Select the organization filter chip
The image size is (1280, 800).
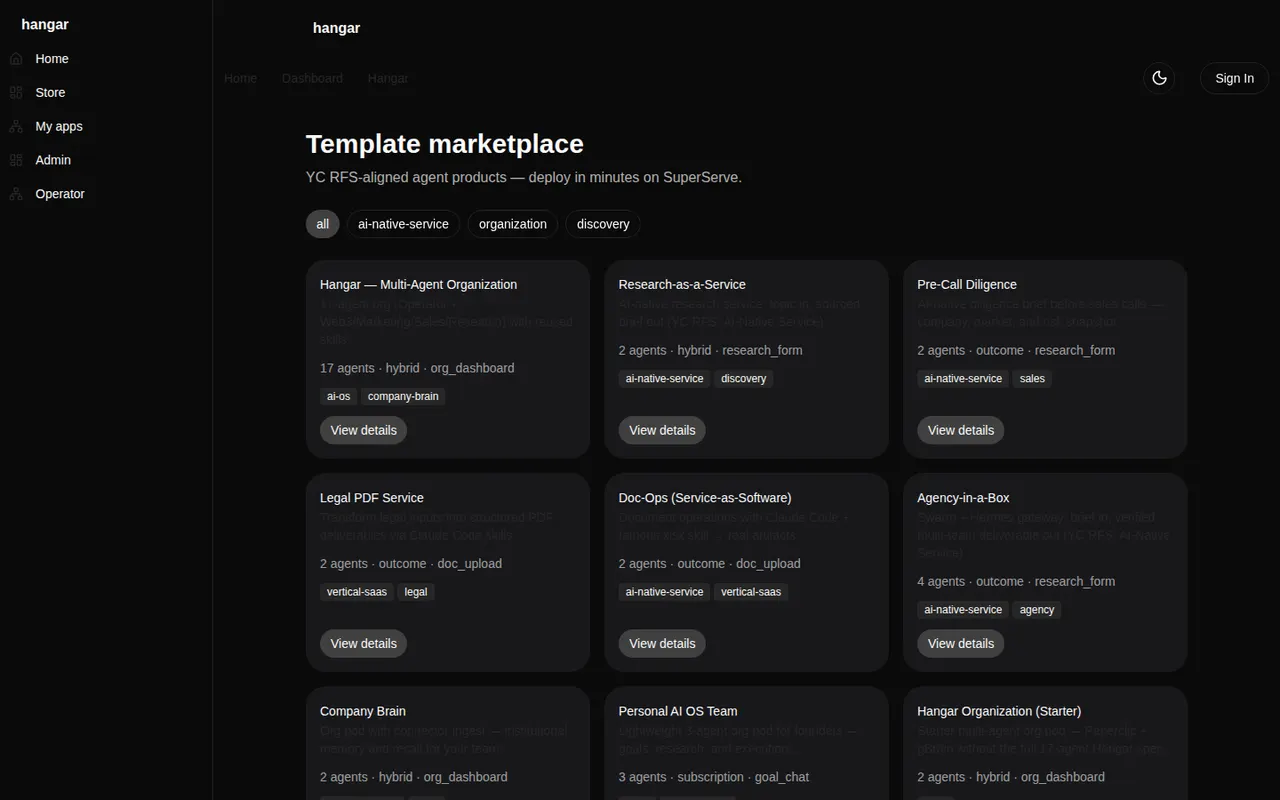(x=513, y=224)
